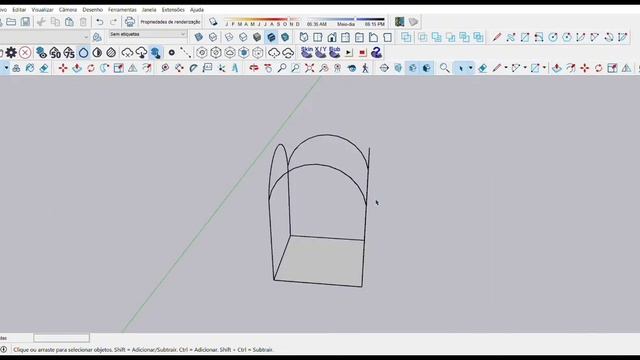Undo the last action
The height and width of the screenshot is (360, 640).
tap(100, 22)
